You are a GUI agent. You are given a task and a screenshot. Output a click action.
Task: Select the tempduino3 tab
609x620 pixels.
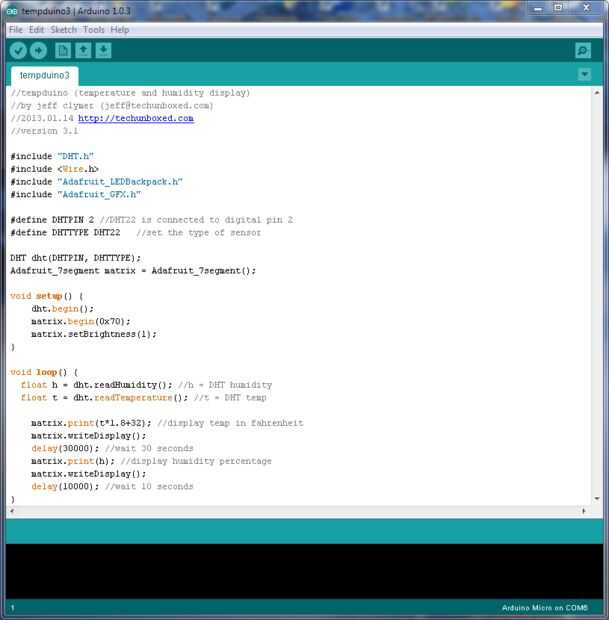tap(45, 75)
